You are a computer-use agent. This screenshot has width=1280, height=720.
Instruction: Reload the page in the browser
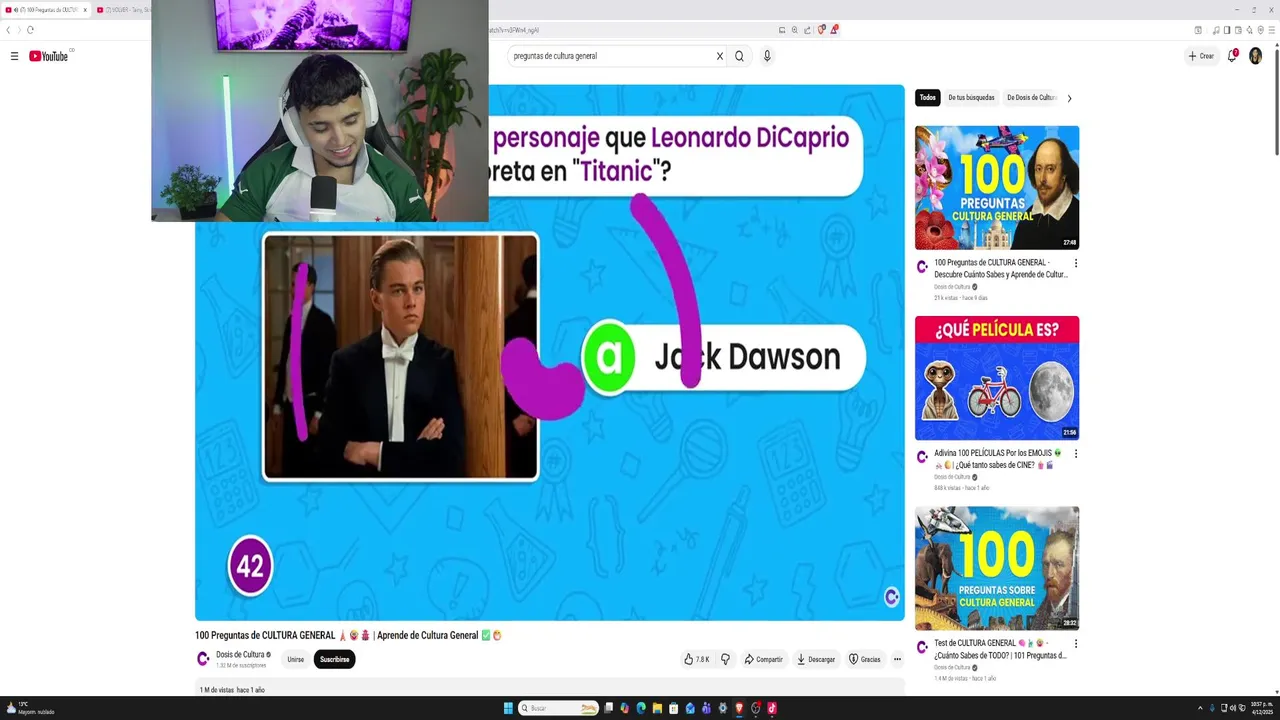[x=30, y=30]
